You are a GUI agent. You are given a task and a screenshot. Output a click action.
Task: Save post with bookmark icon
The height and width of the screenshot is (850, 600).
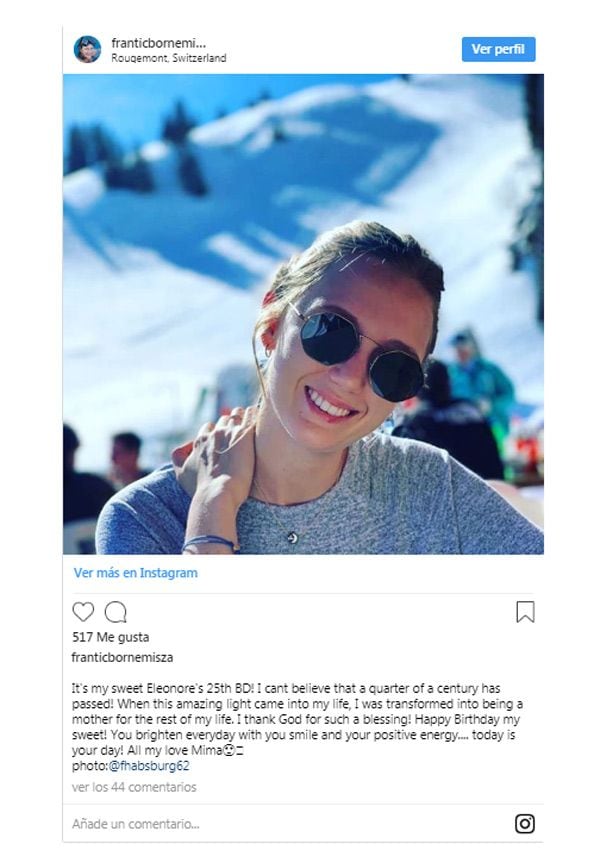point(525,612)
